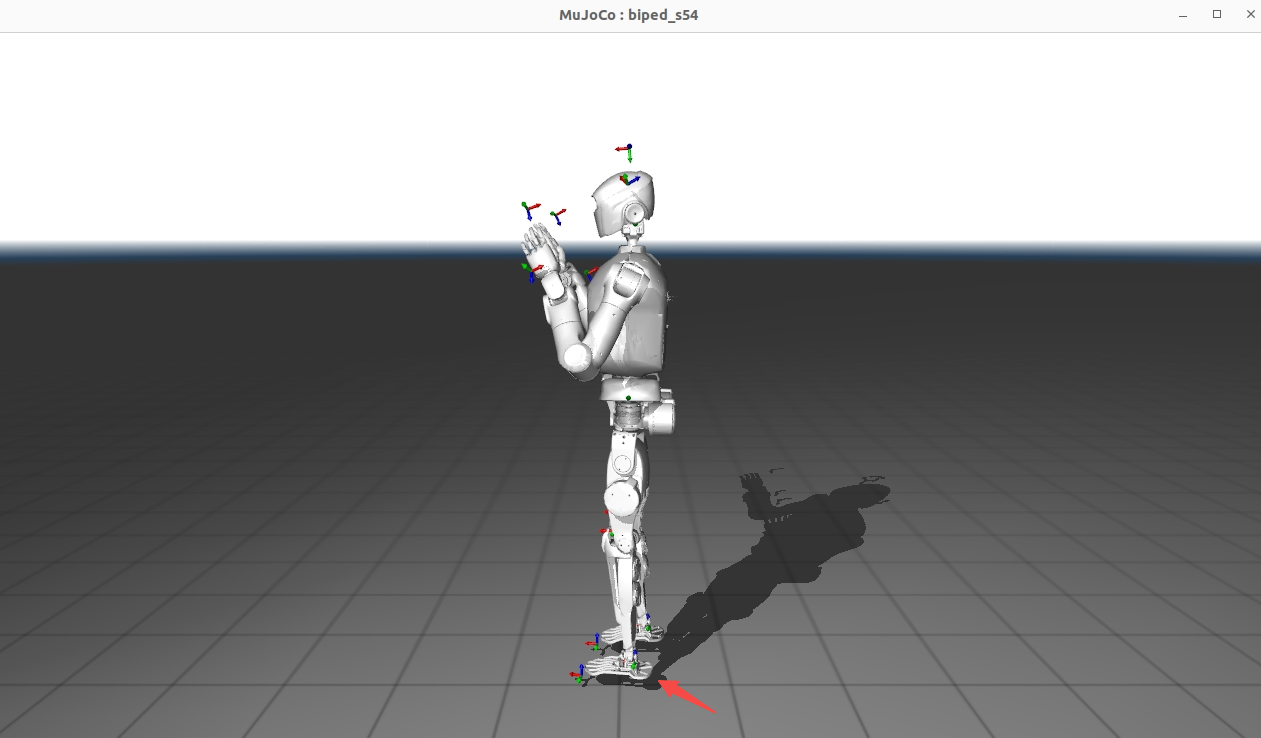Click the MuJoCo : biped_s54 title bar
Viewport: 1261px width, 738px height.
[628, 15]
